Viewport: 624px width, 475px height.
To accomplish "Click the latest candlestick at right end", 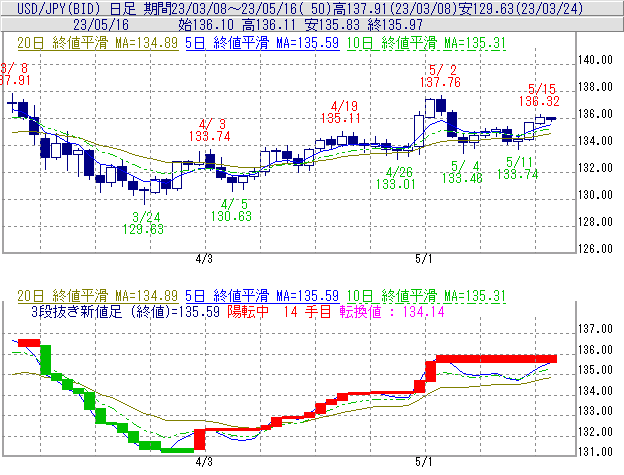I will [x=551, y=118].
